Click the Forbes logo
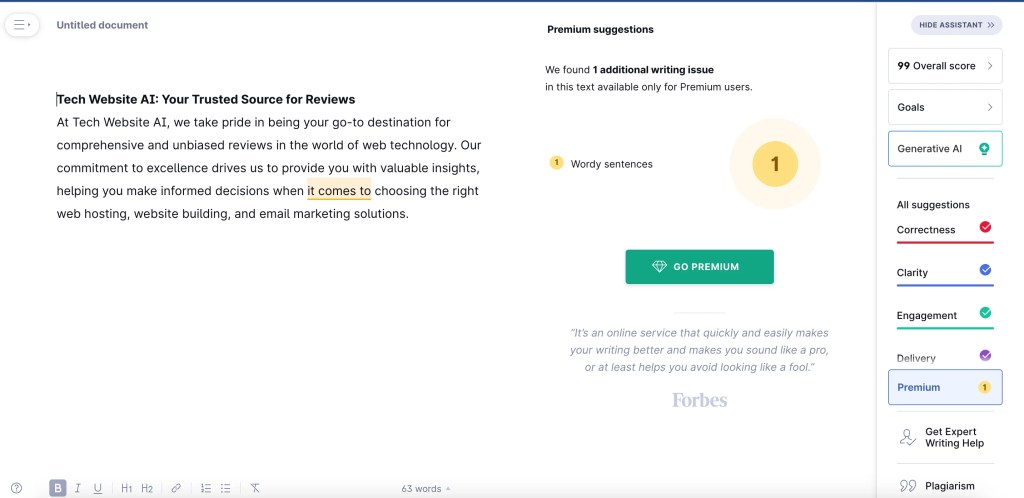Viewport: 1024px width, 498px height. tap(699, 399)
